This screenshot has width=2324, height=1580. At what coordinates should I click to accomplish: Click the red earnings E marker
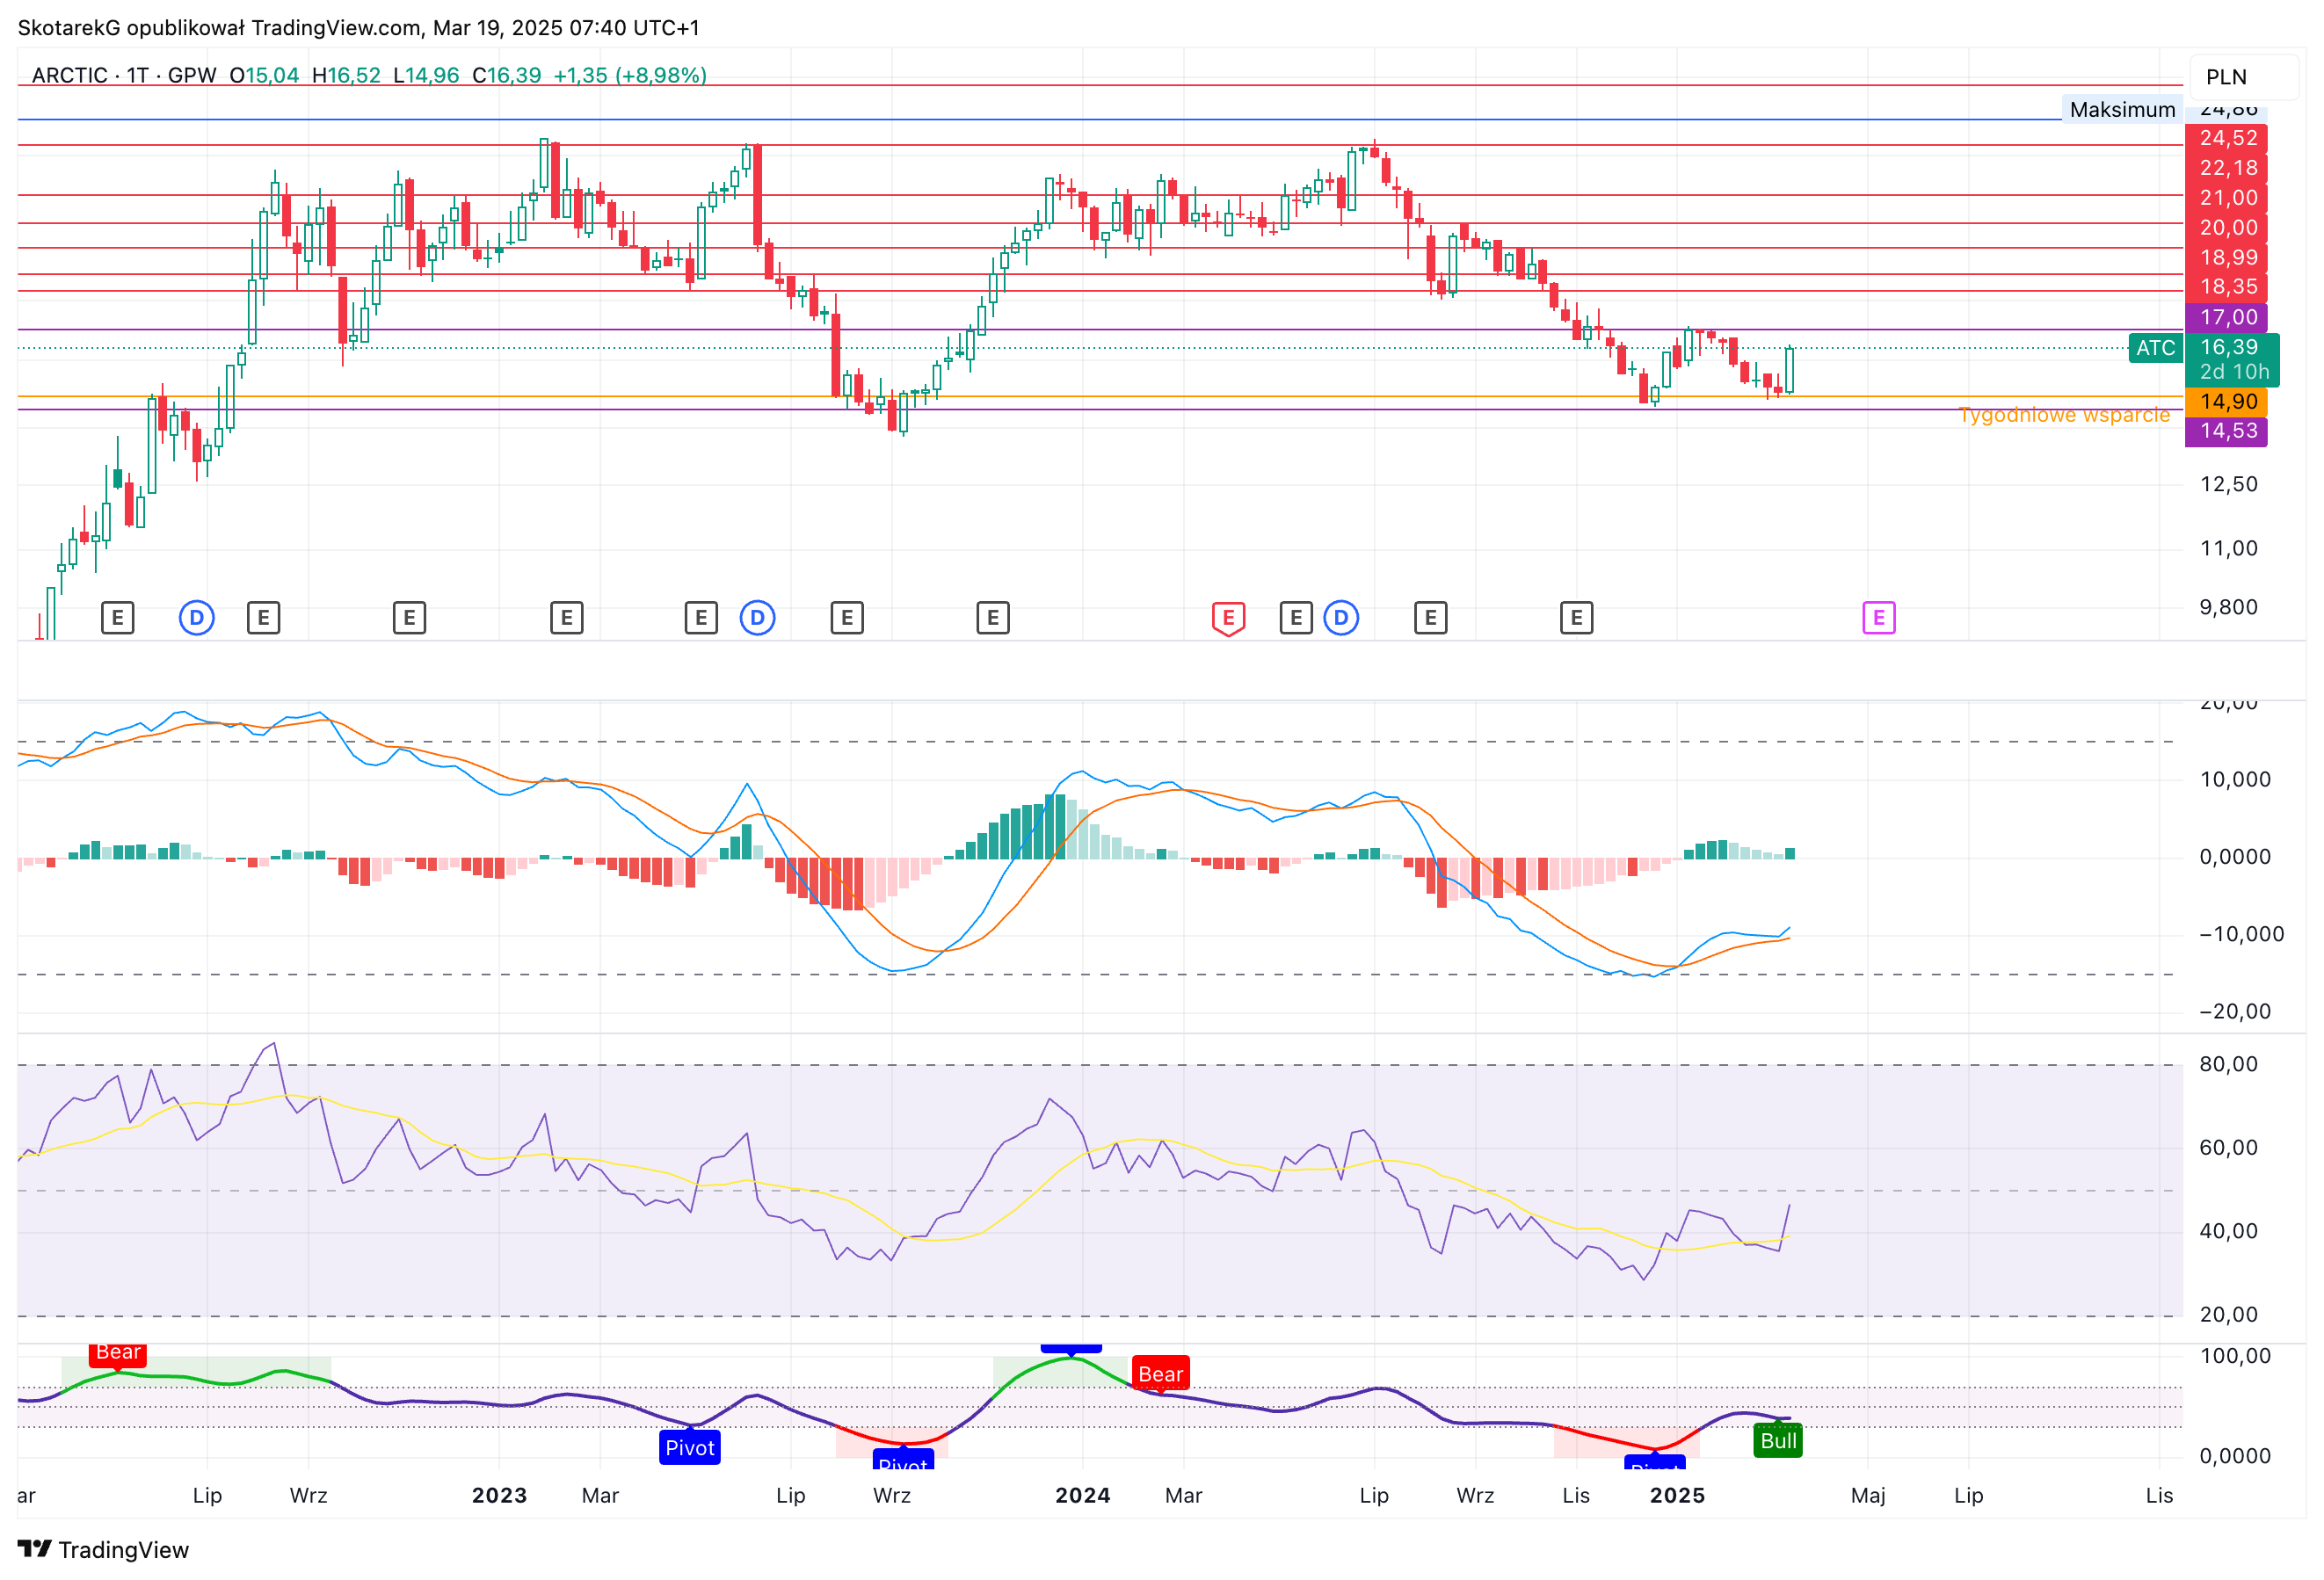pos(1228,618)
